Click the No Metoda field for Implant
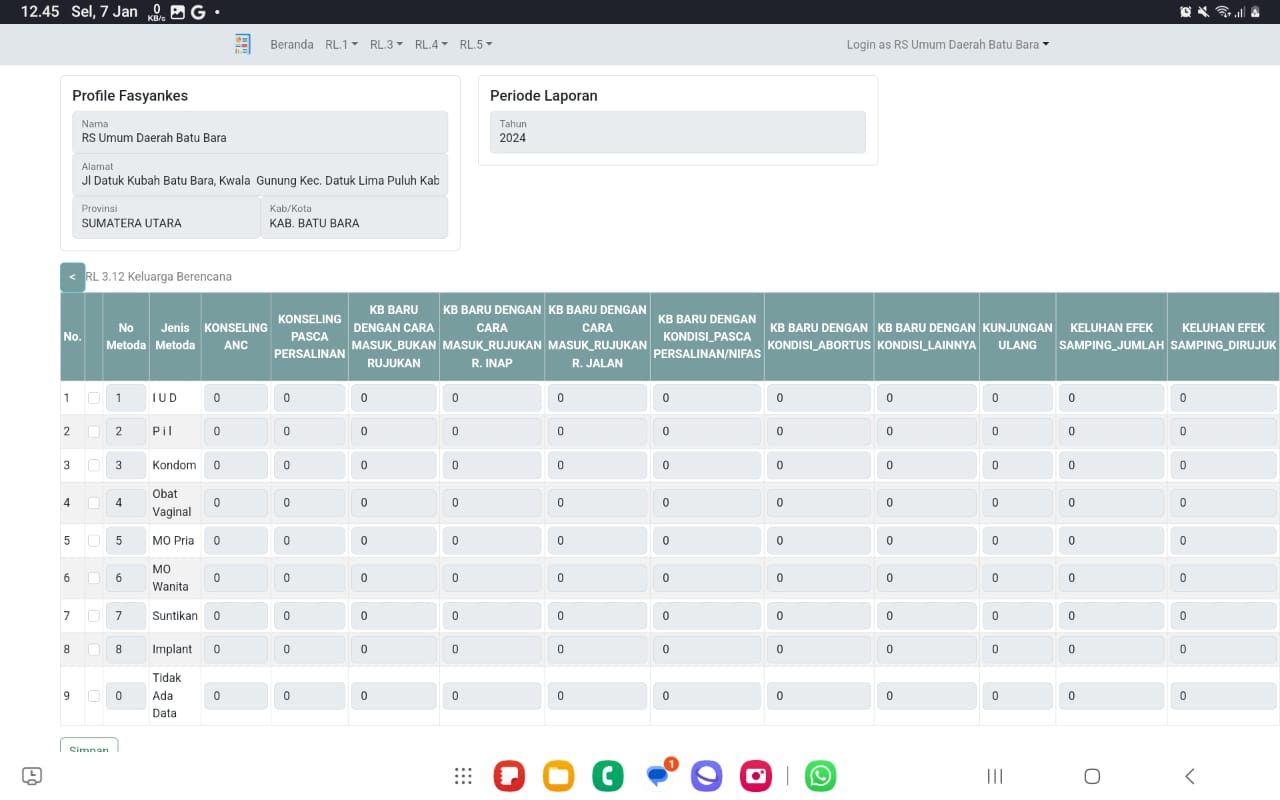The image size is (1280, 800). (x=125, y=649)
